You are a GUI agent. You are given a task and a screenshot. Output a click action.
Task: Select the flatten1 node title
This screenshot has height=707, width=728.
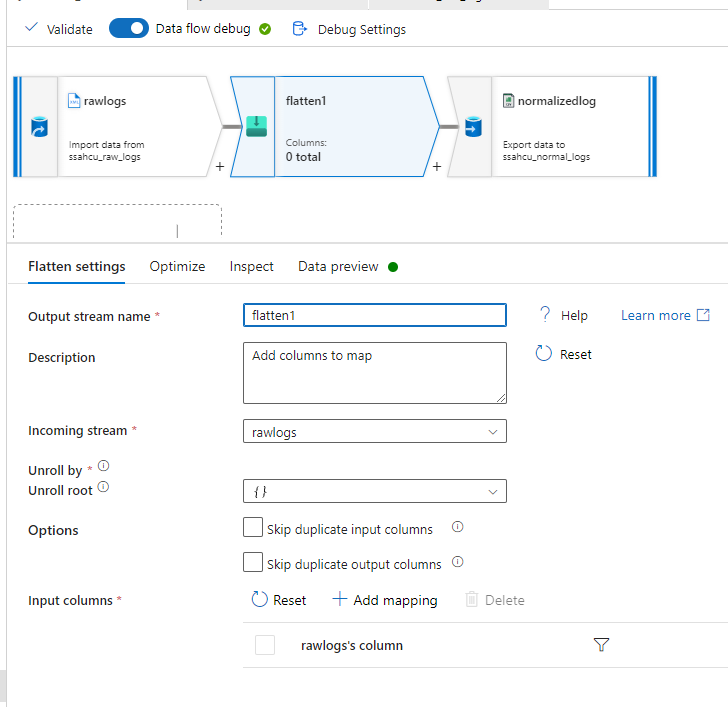click(x=306, y=101)
